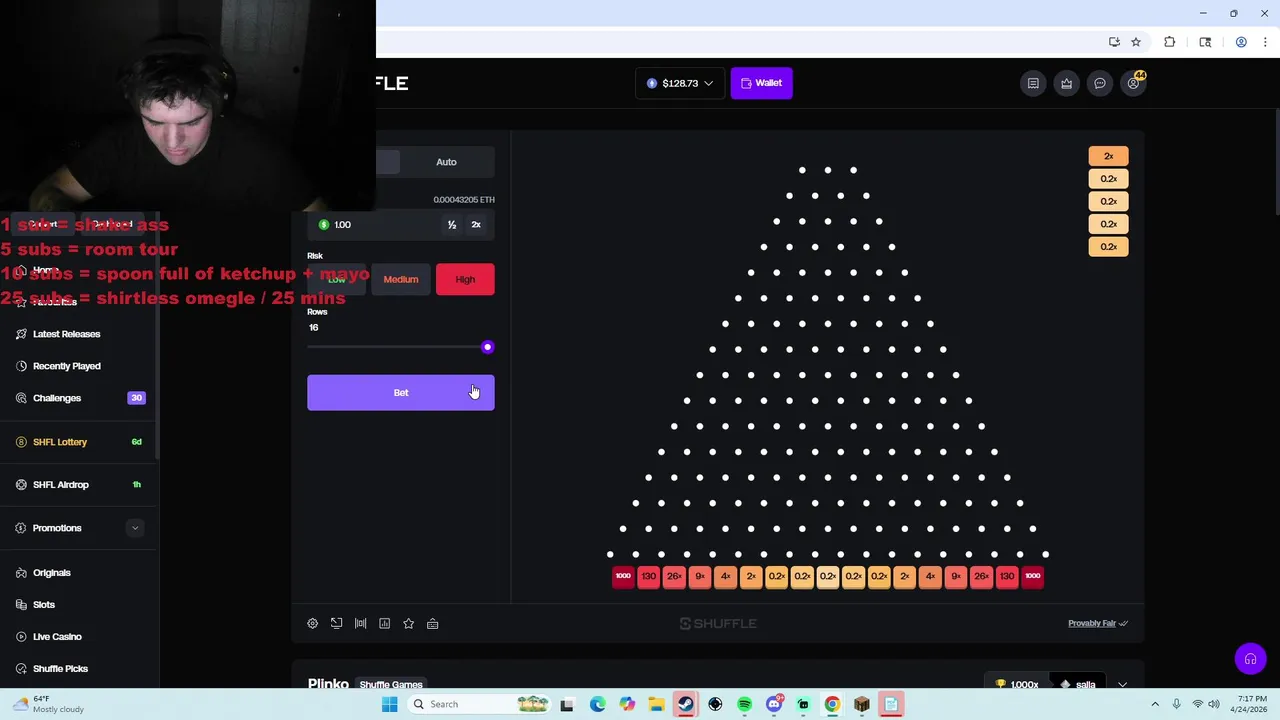This screenshot has width=1280, height=720.
Task: Open Discord from the taskbar
Action: coord(773,704)
